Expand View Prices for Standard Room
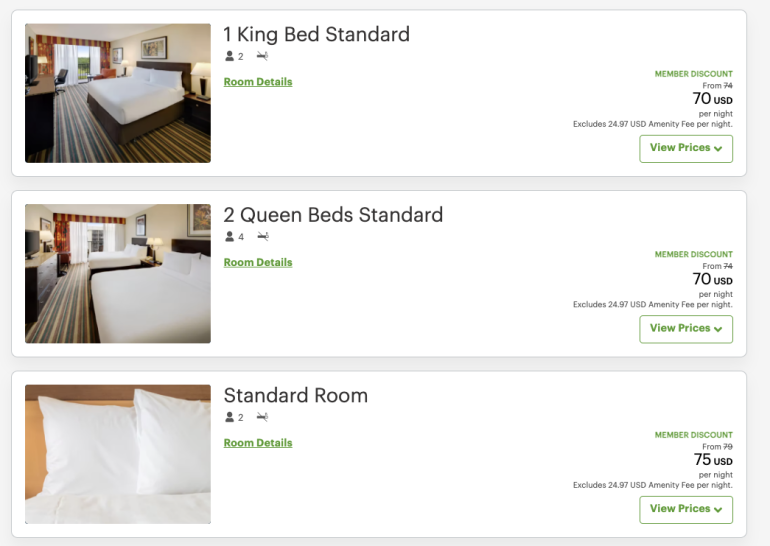 click(686, 509)
